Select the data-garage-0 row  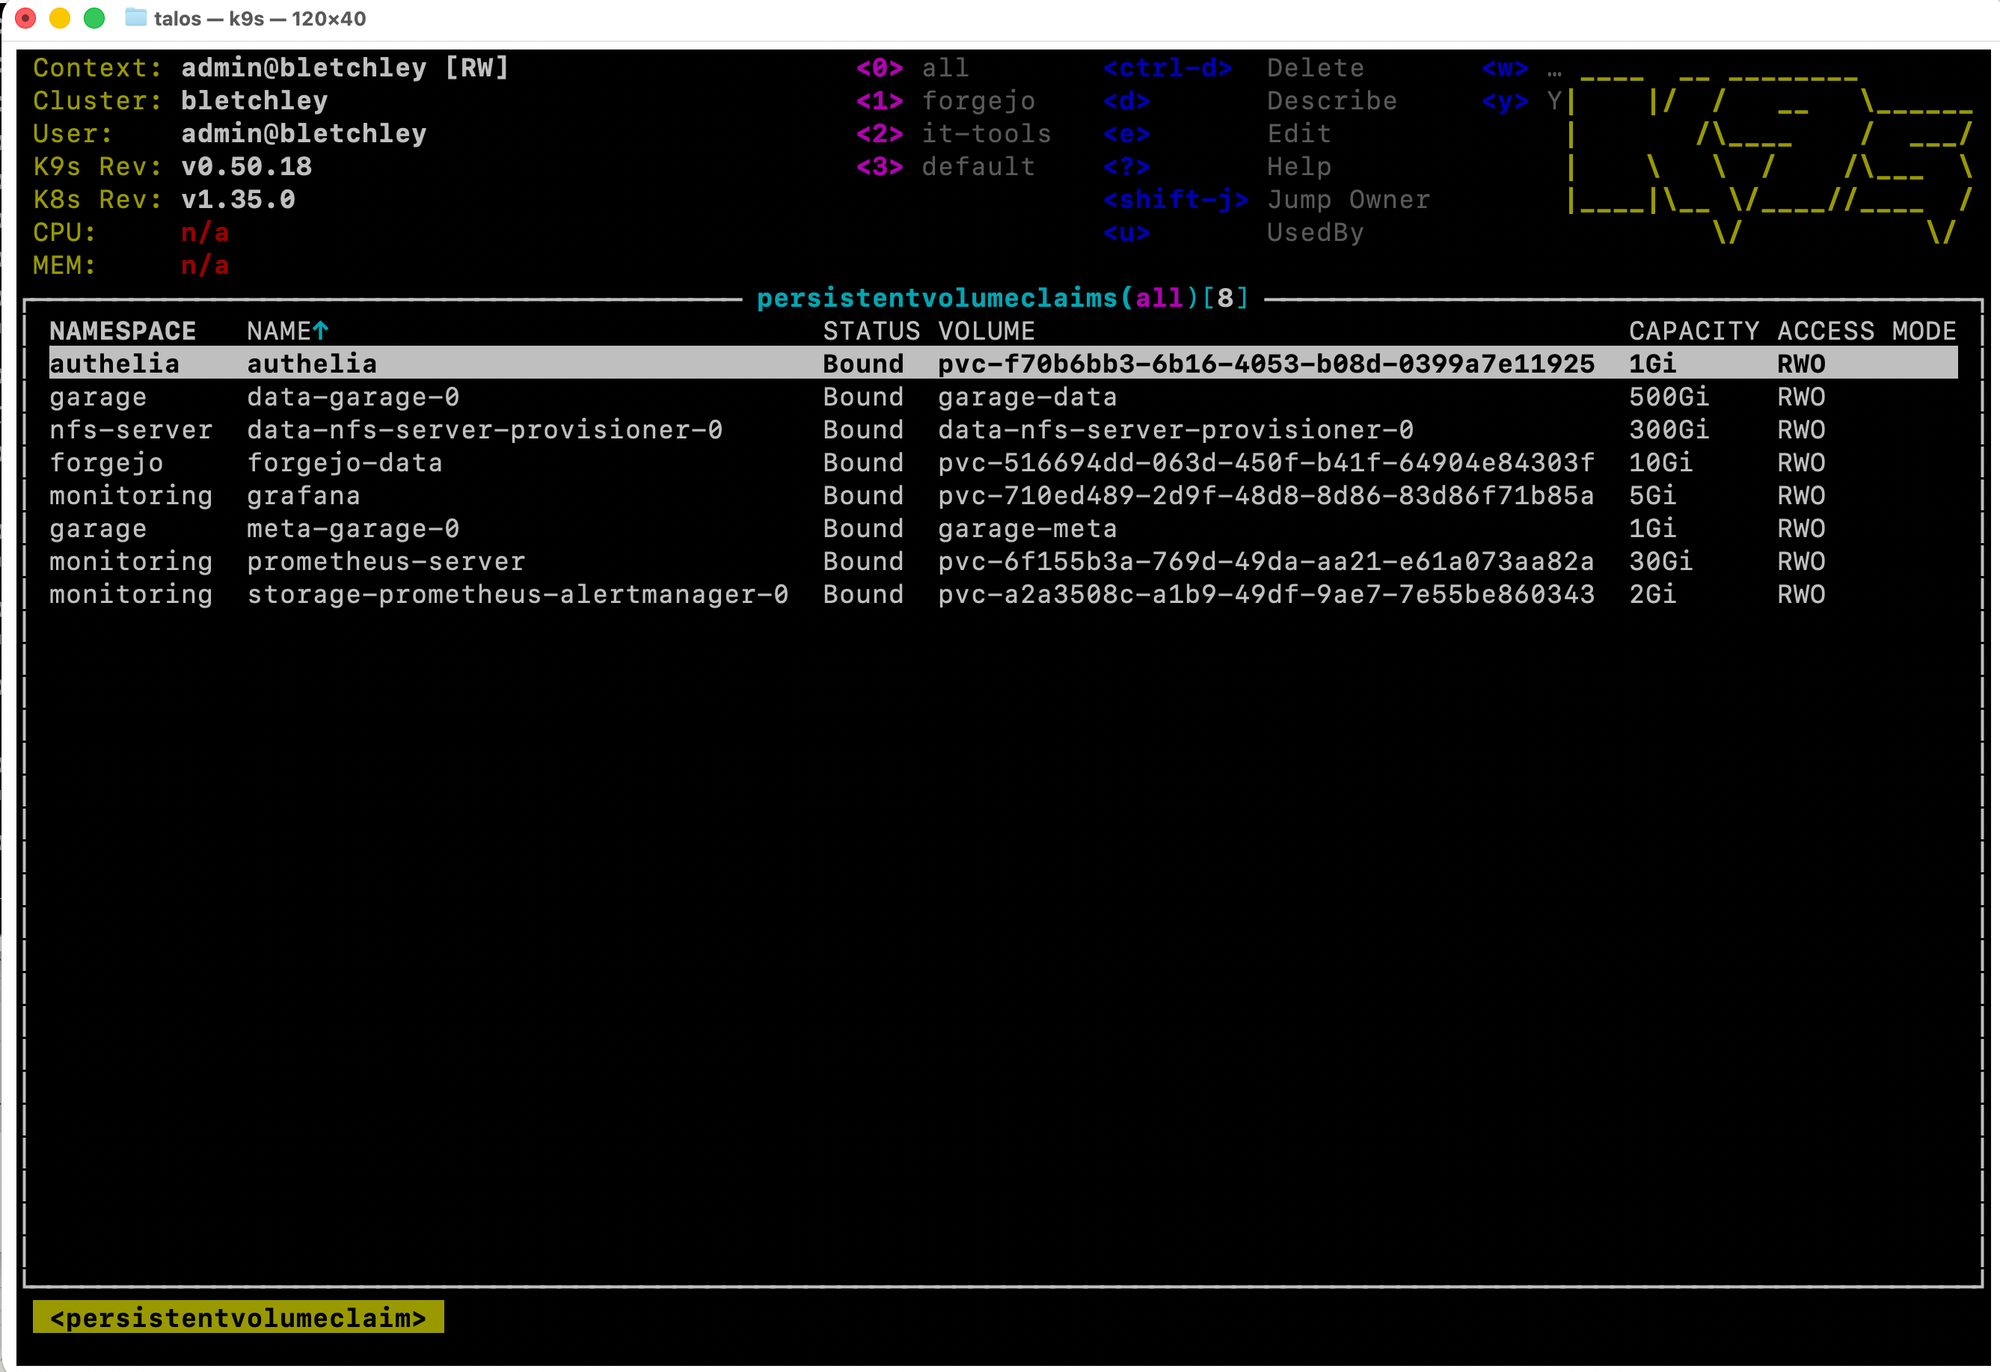point(1003,397)
